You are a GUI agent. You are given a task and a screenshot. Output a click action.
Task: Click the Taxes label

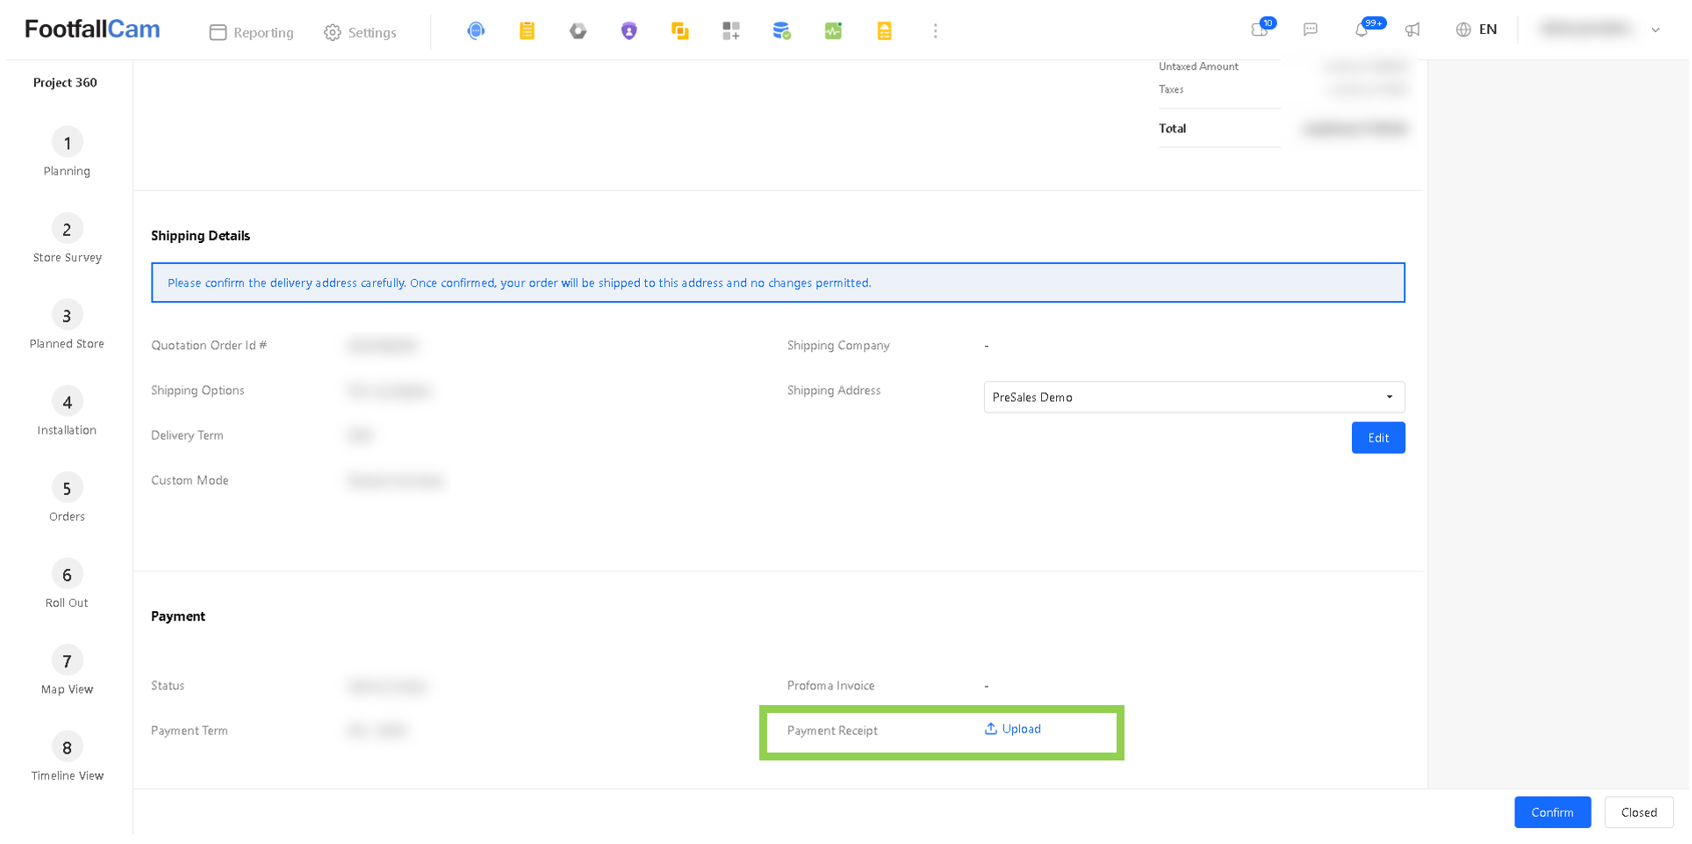coord(1171,90)
